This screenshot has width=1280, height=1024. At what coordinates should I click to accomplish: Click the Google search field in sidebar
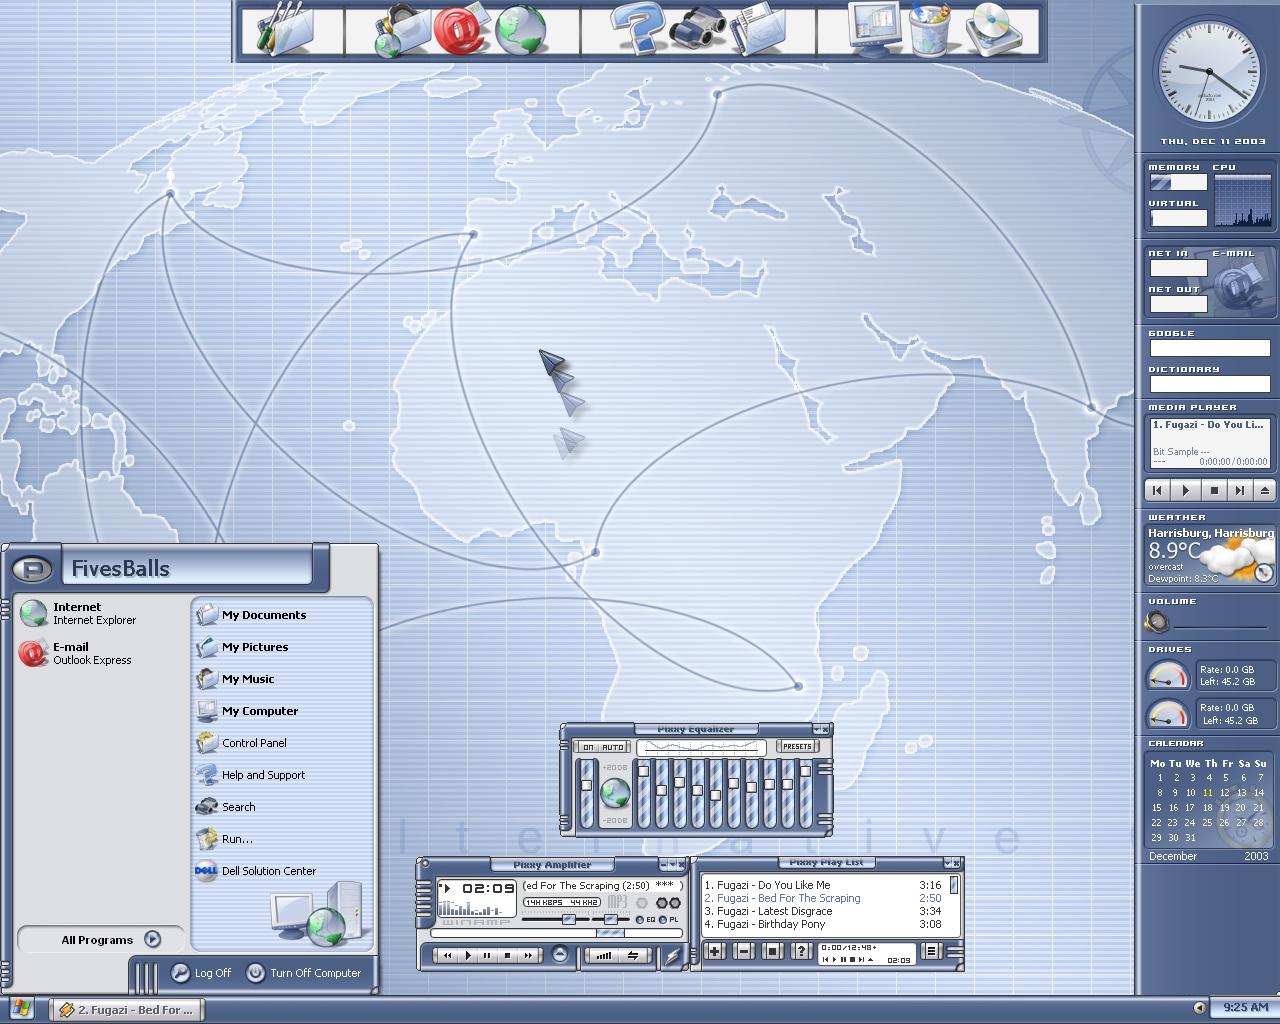1209,349
